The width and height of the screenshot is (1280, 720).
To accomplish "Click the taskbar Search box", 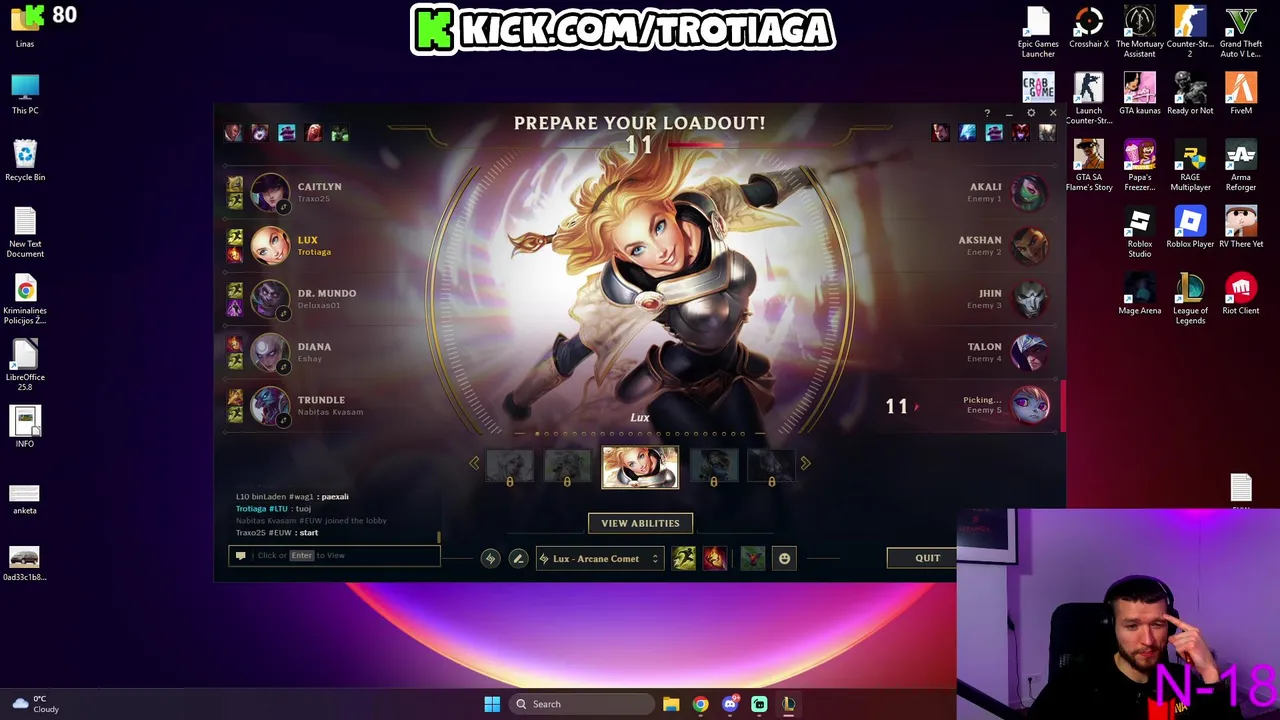I will pos(582,704).
